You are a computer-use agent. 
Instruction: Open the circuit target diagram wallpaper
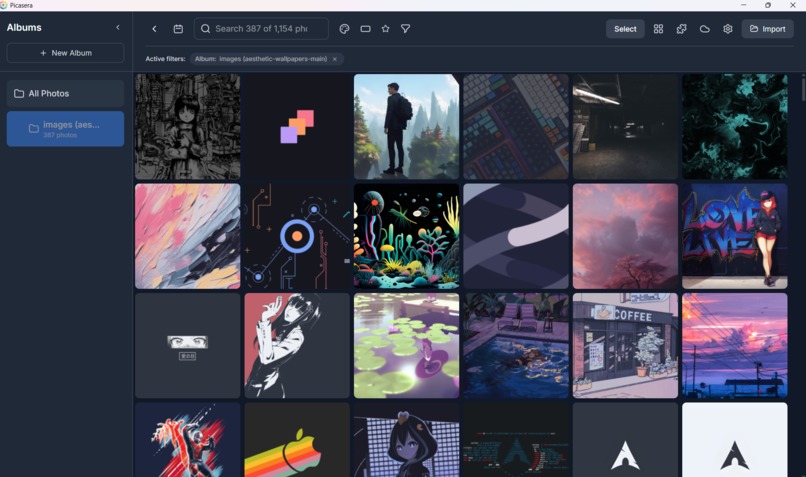click(x=297, y=236)
